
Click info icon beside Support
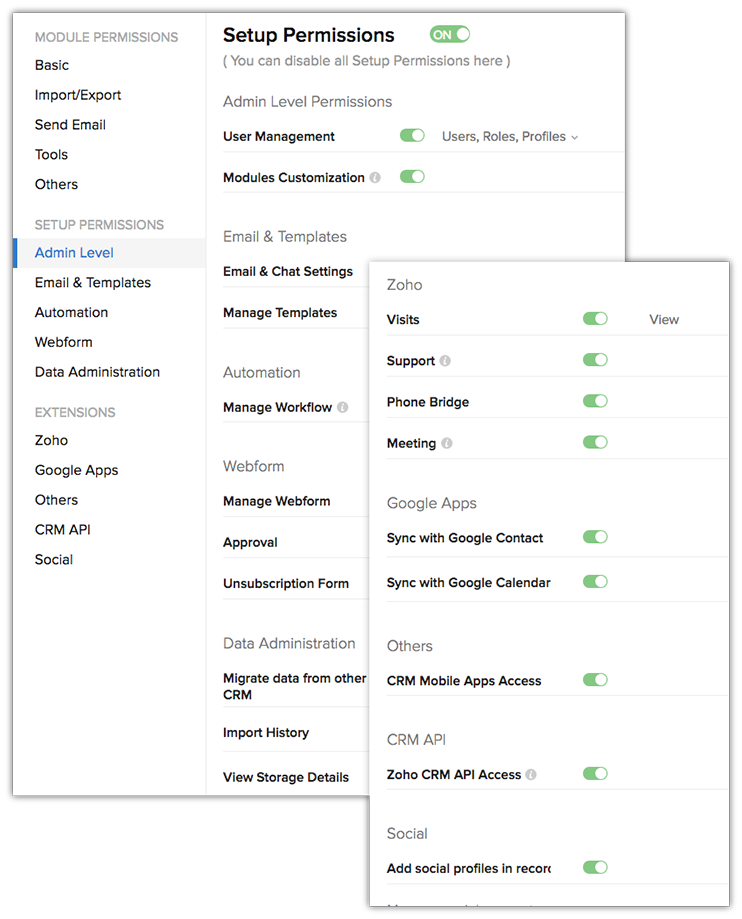[445, 361]
